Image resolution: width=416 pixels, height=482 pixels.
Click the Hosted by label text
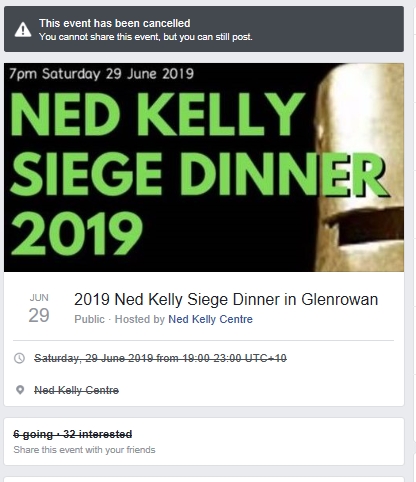[x=140, y=319]
